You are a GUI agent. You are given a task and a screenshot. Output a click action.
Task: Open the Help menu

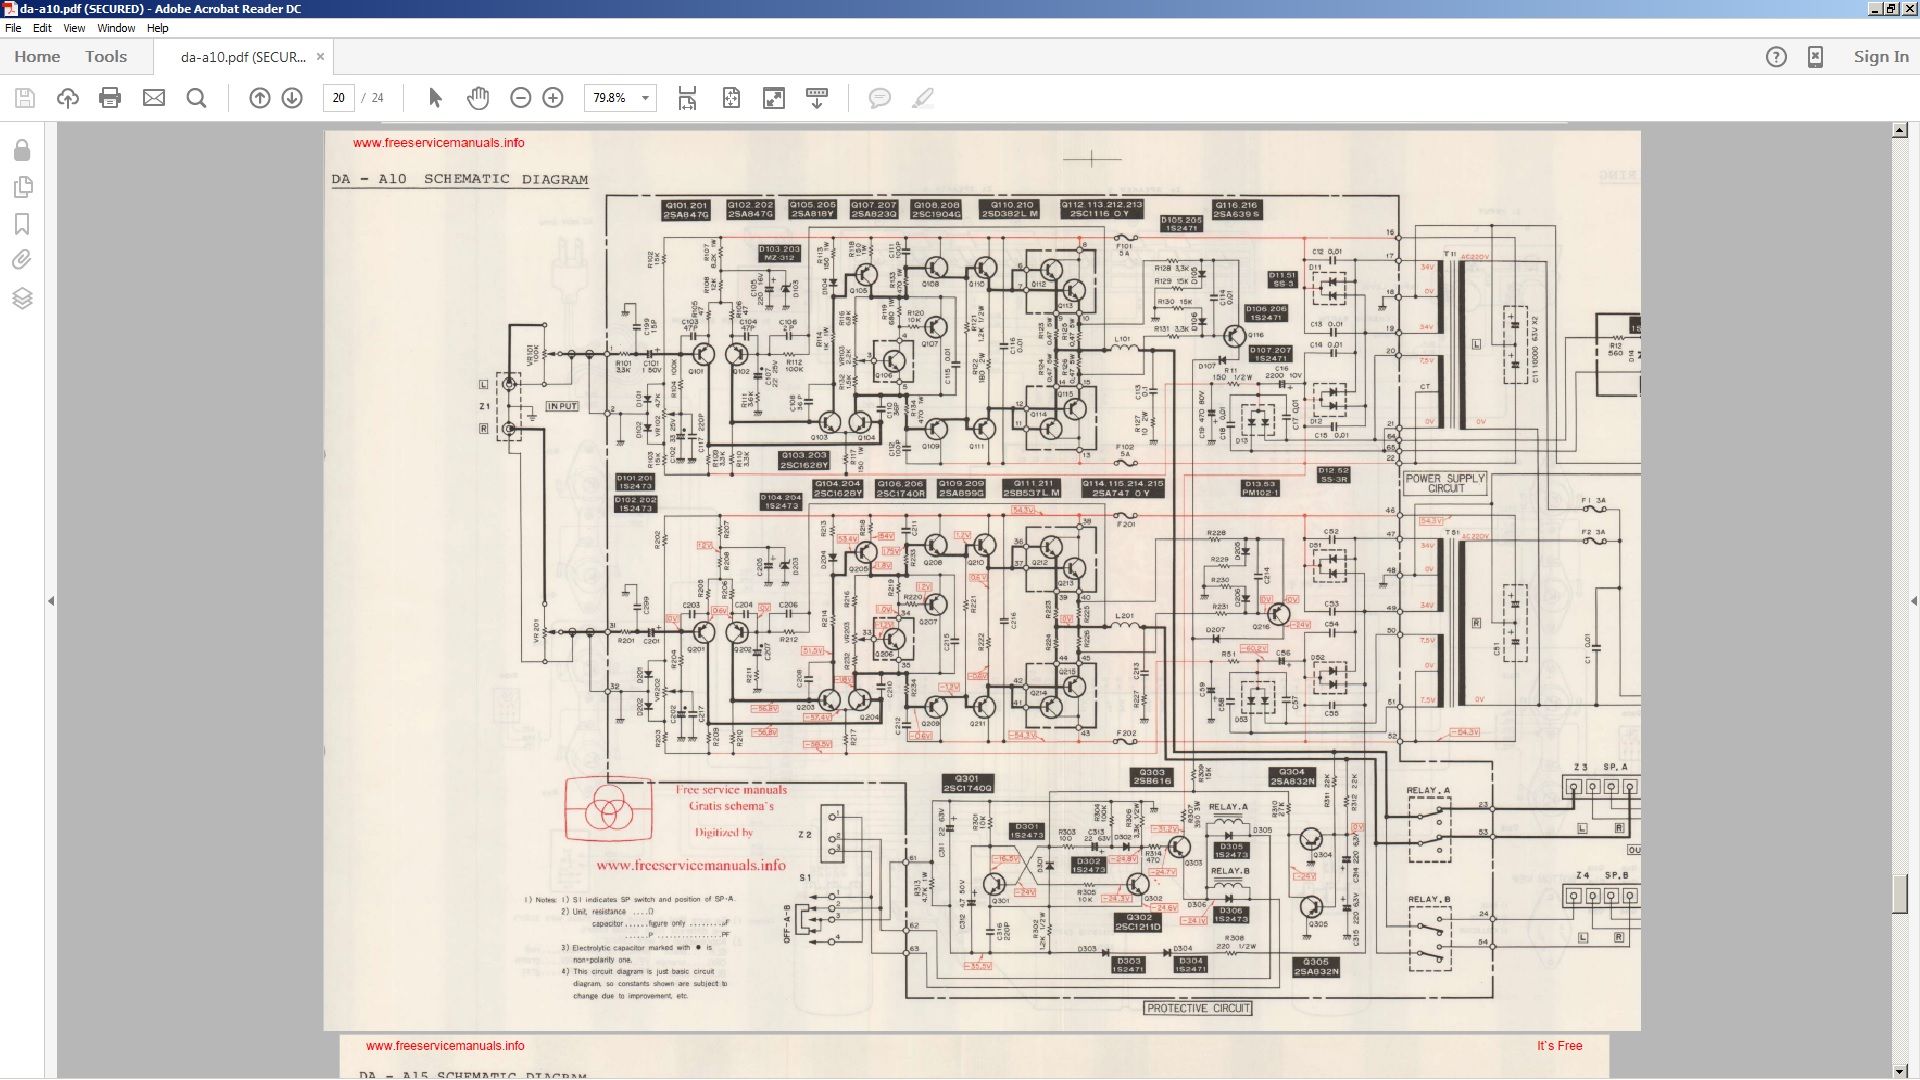coord(158,28)
